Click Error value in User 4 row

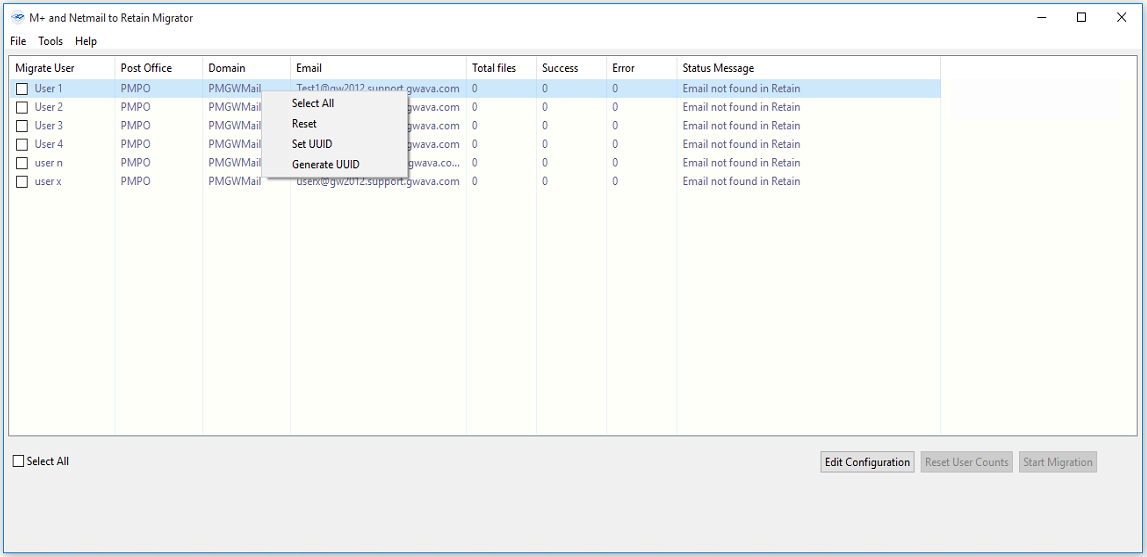point(615,144)
